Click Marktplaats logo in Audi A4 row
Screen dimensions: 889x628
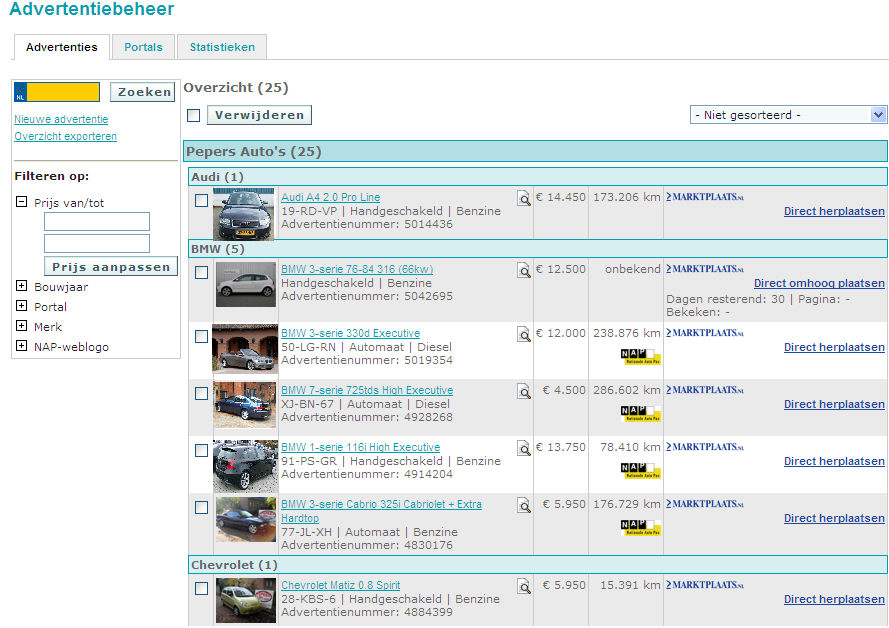tap(705, 197)
